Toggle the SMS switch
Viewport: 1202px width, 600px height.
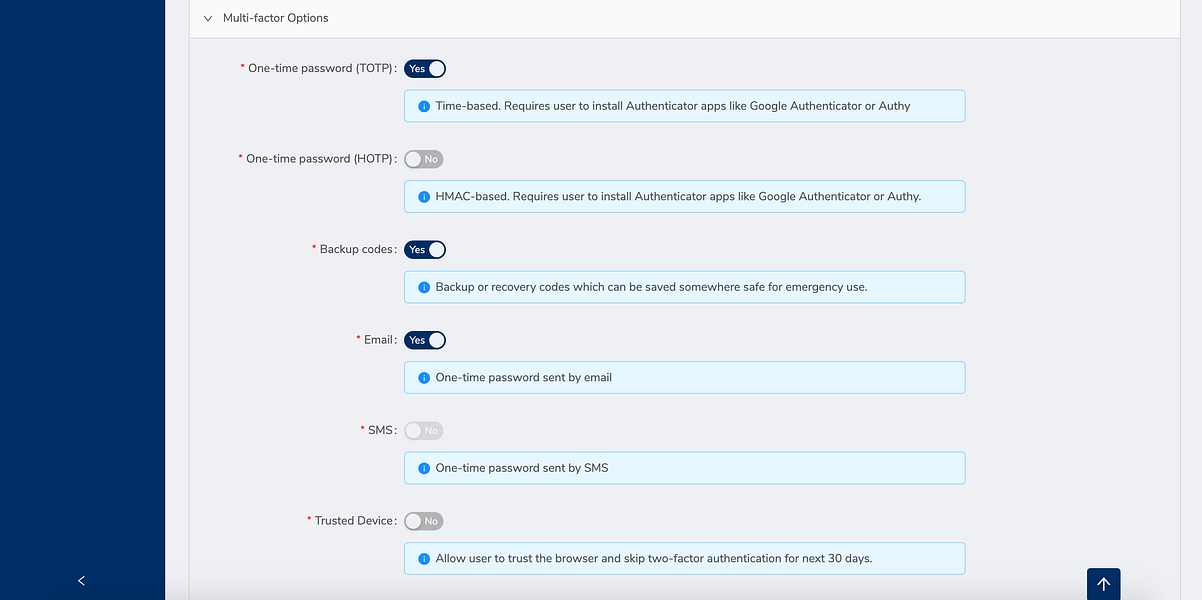click(x=424, y=431)
